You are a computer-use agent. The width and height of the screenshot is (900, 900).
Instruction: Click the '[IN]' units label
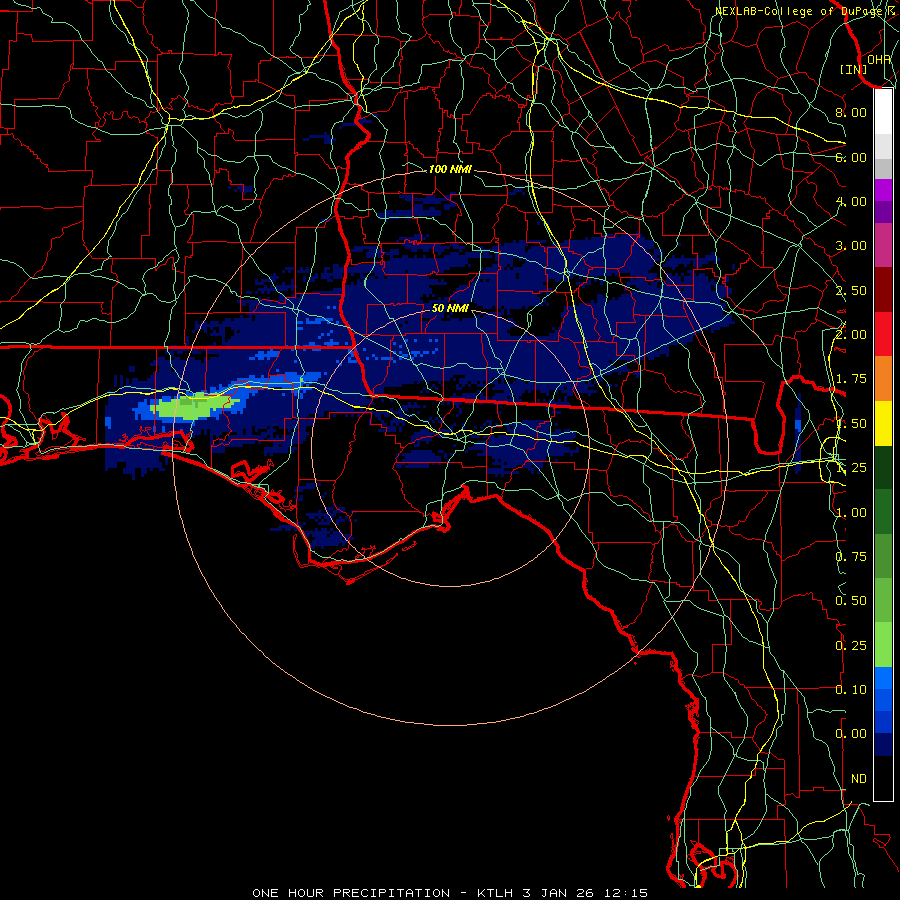854,69
